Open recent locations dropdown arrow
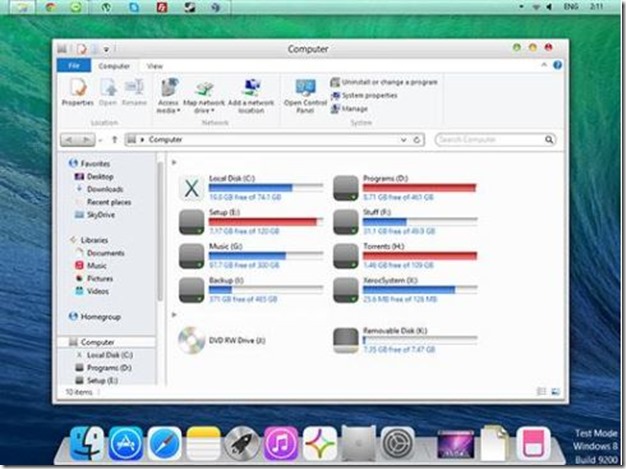This screenshot has height=469, width=626. tap(101, 140)
